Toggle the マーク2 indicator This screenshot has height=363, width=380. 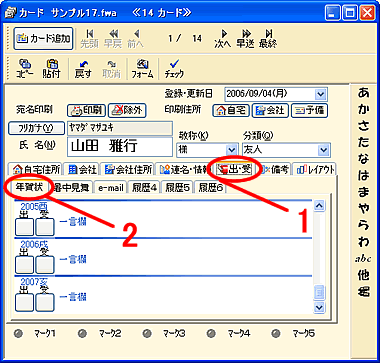tap(83, 333)
